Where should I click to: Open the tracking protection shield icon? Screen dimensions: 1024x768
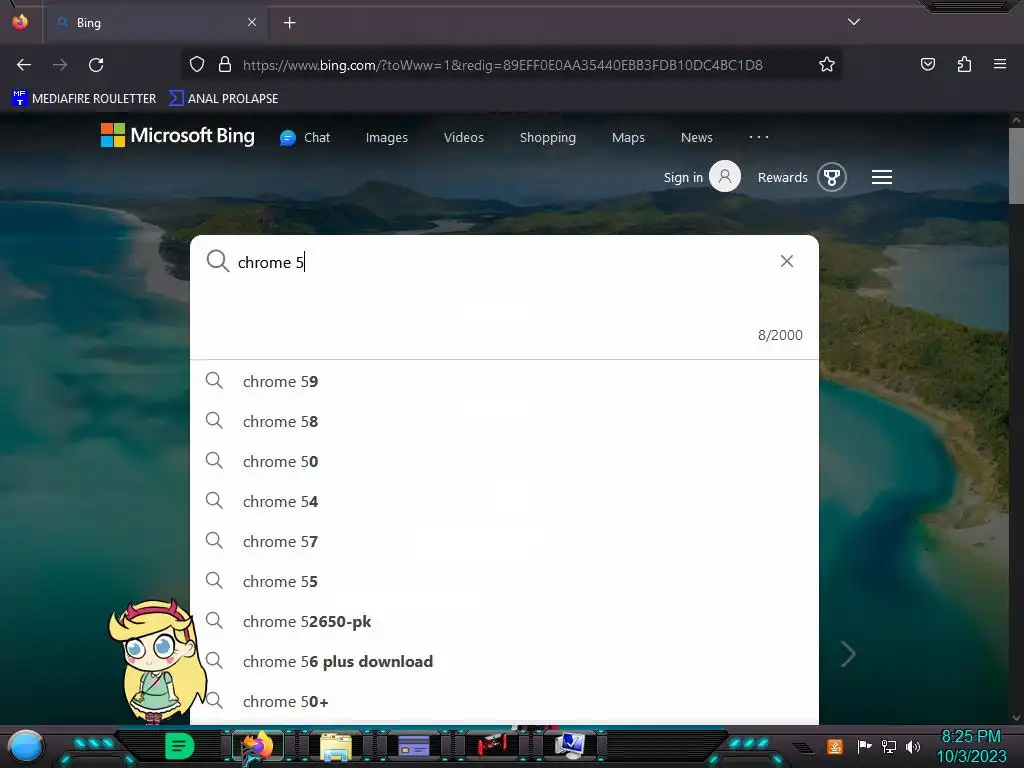click(197, 64)
